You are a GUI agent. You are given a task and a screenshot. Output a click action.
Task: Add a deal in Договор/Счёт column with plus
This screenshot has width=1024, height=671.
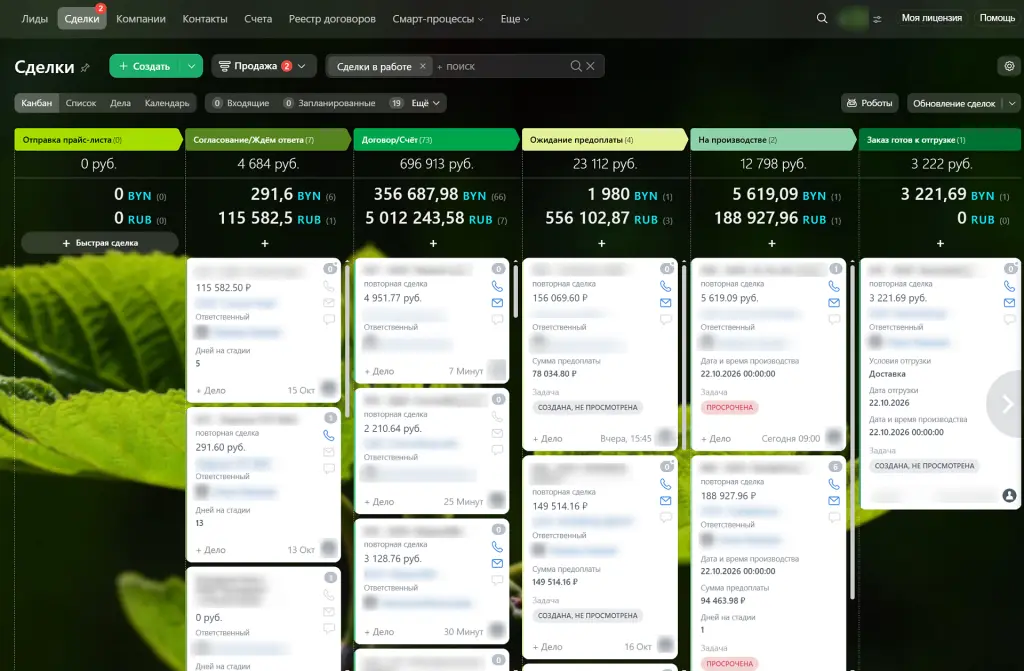pos(433,243)
